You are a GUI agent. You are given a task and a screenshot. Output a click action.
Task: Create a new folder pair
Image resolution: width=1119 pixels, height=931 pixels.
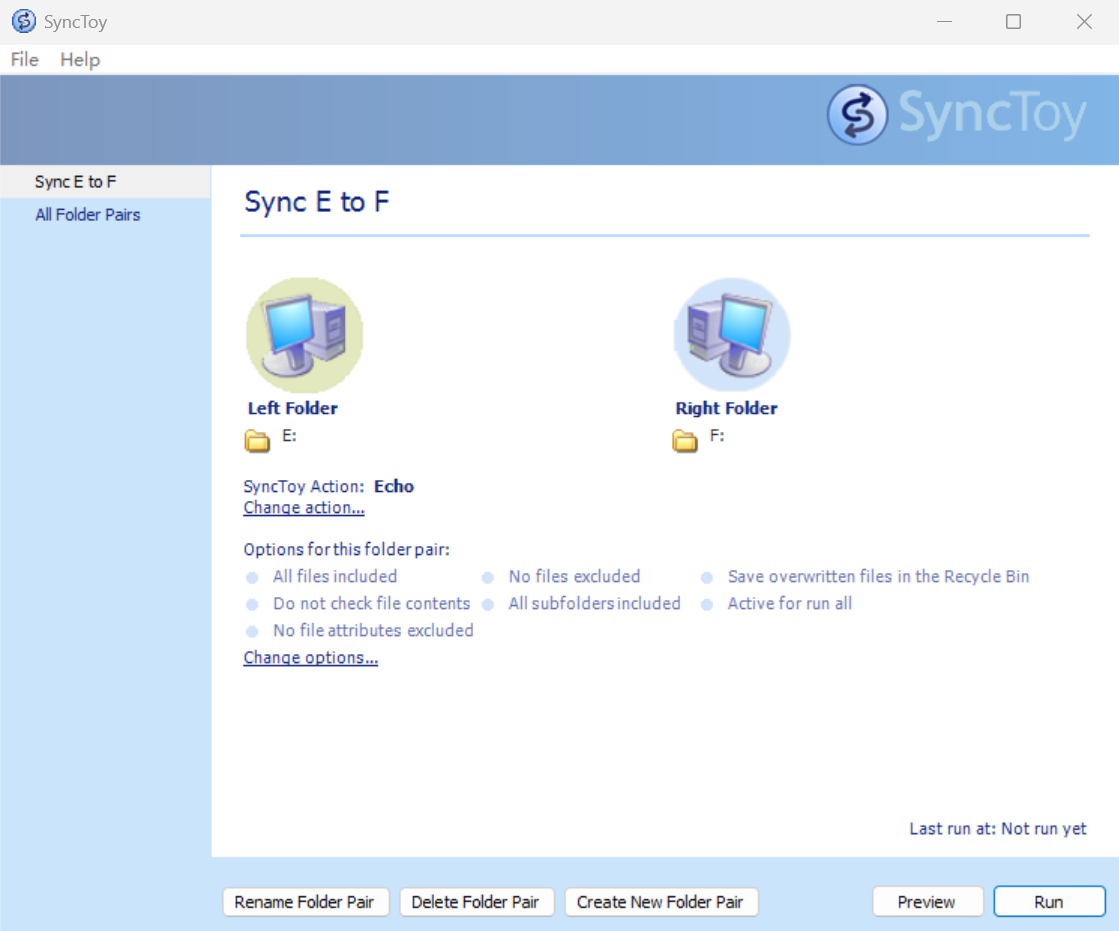coord(661,901)
